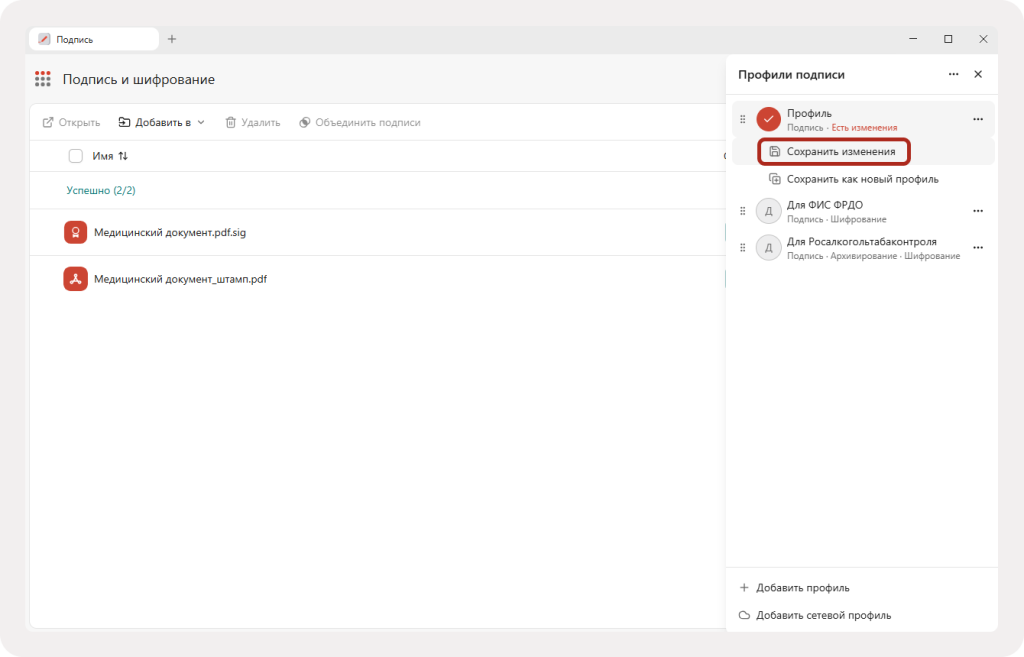Click the drag handle of Профиль
The width and height of the screenshot is (1024, 657).
(x=743, y=120)
